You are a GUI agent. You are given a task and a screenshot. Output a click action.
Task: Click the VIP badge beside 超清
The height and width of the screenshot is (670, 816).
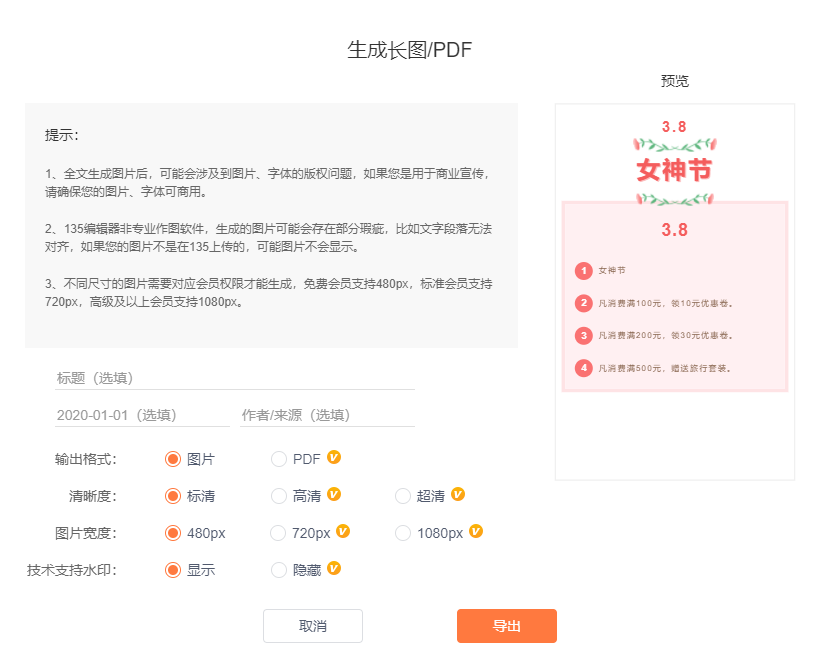(x=458, y=495)
